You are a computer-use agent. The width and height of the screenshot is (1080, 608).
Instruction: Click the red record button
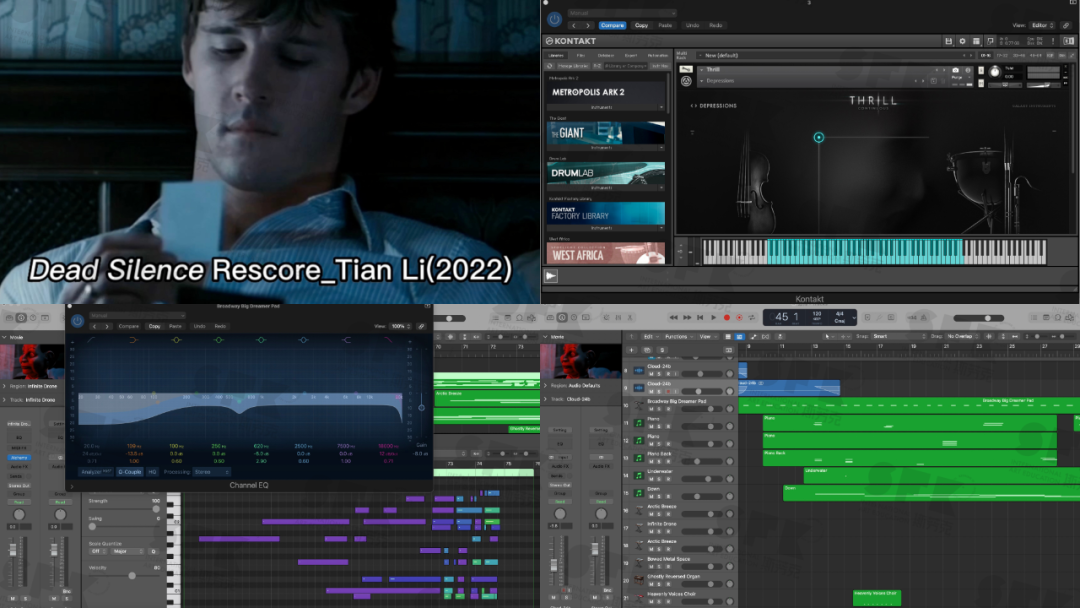(x=726, y=317)
